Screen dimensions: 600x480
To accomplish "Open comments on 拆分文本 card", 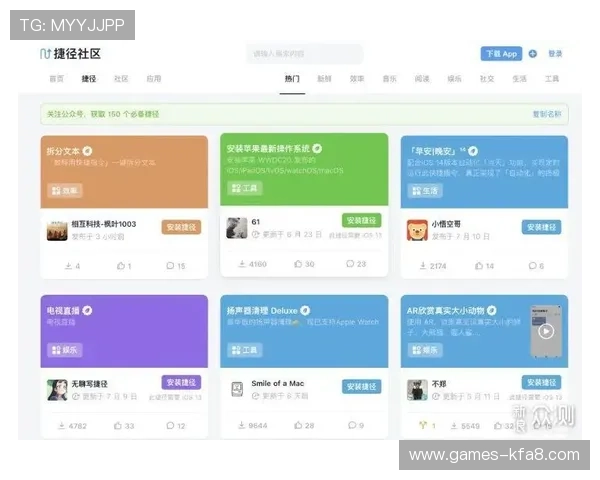I will 170,266.
